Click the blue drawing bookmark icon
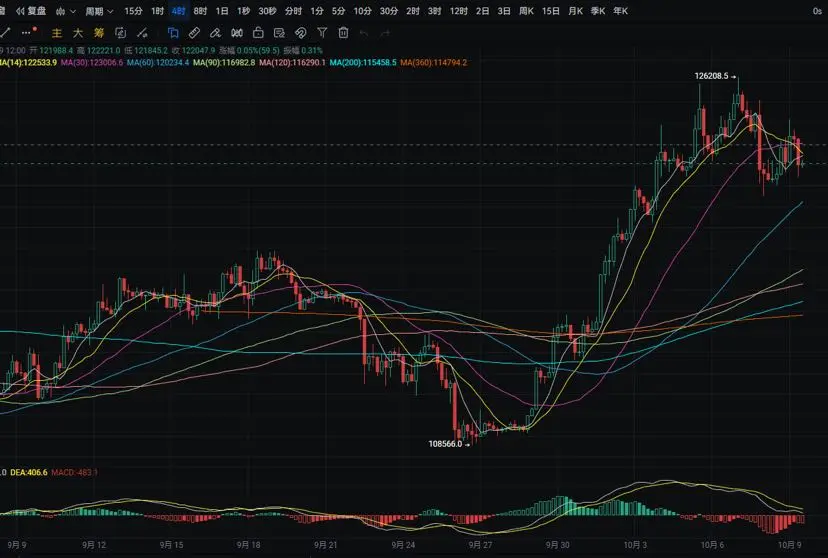Screen dimensions: 828x558 tap(173, 33)
